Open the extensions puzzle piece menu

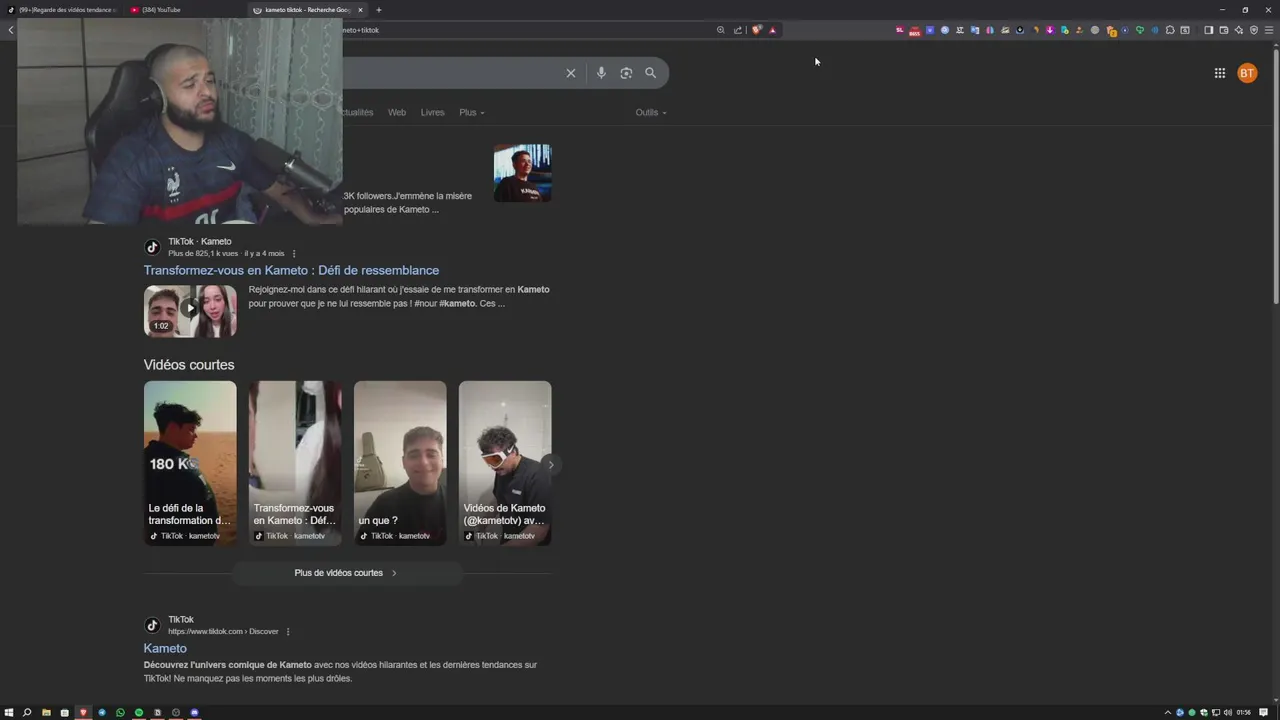[x=1170, y=30]
